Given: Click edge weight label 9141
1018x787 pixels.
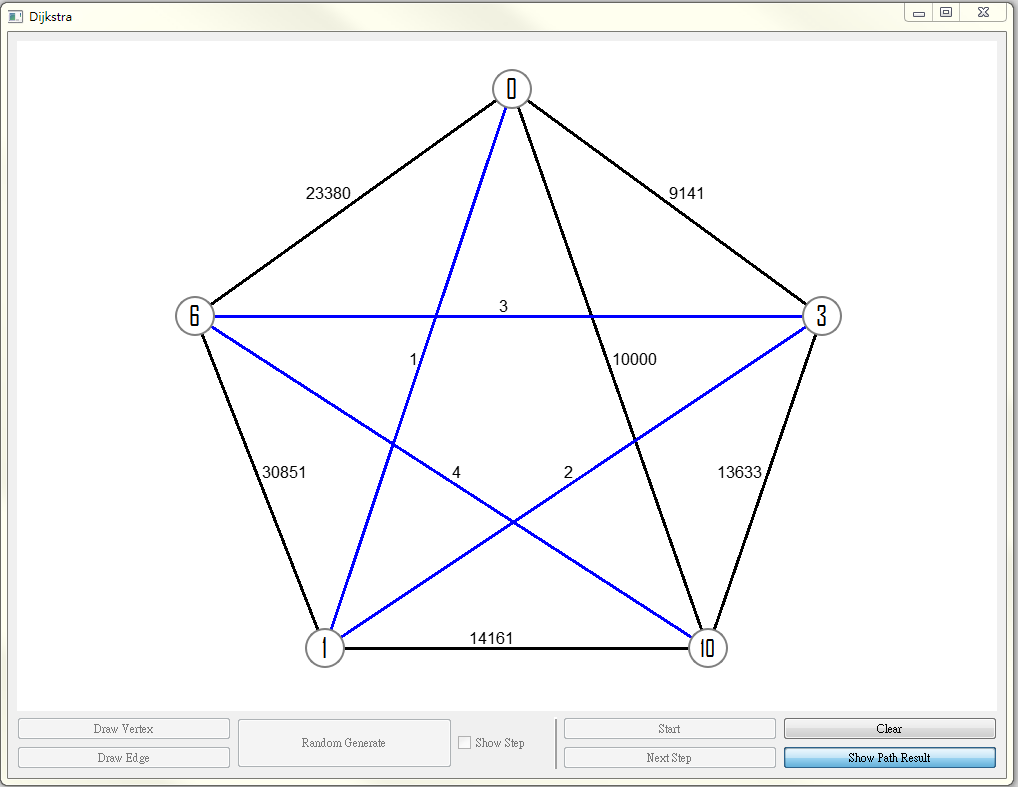Looking at the screenshot, I should point(686,194).
